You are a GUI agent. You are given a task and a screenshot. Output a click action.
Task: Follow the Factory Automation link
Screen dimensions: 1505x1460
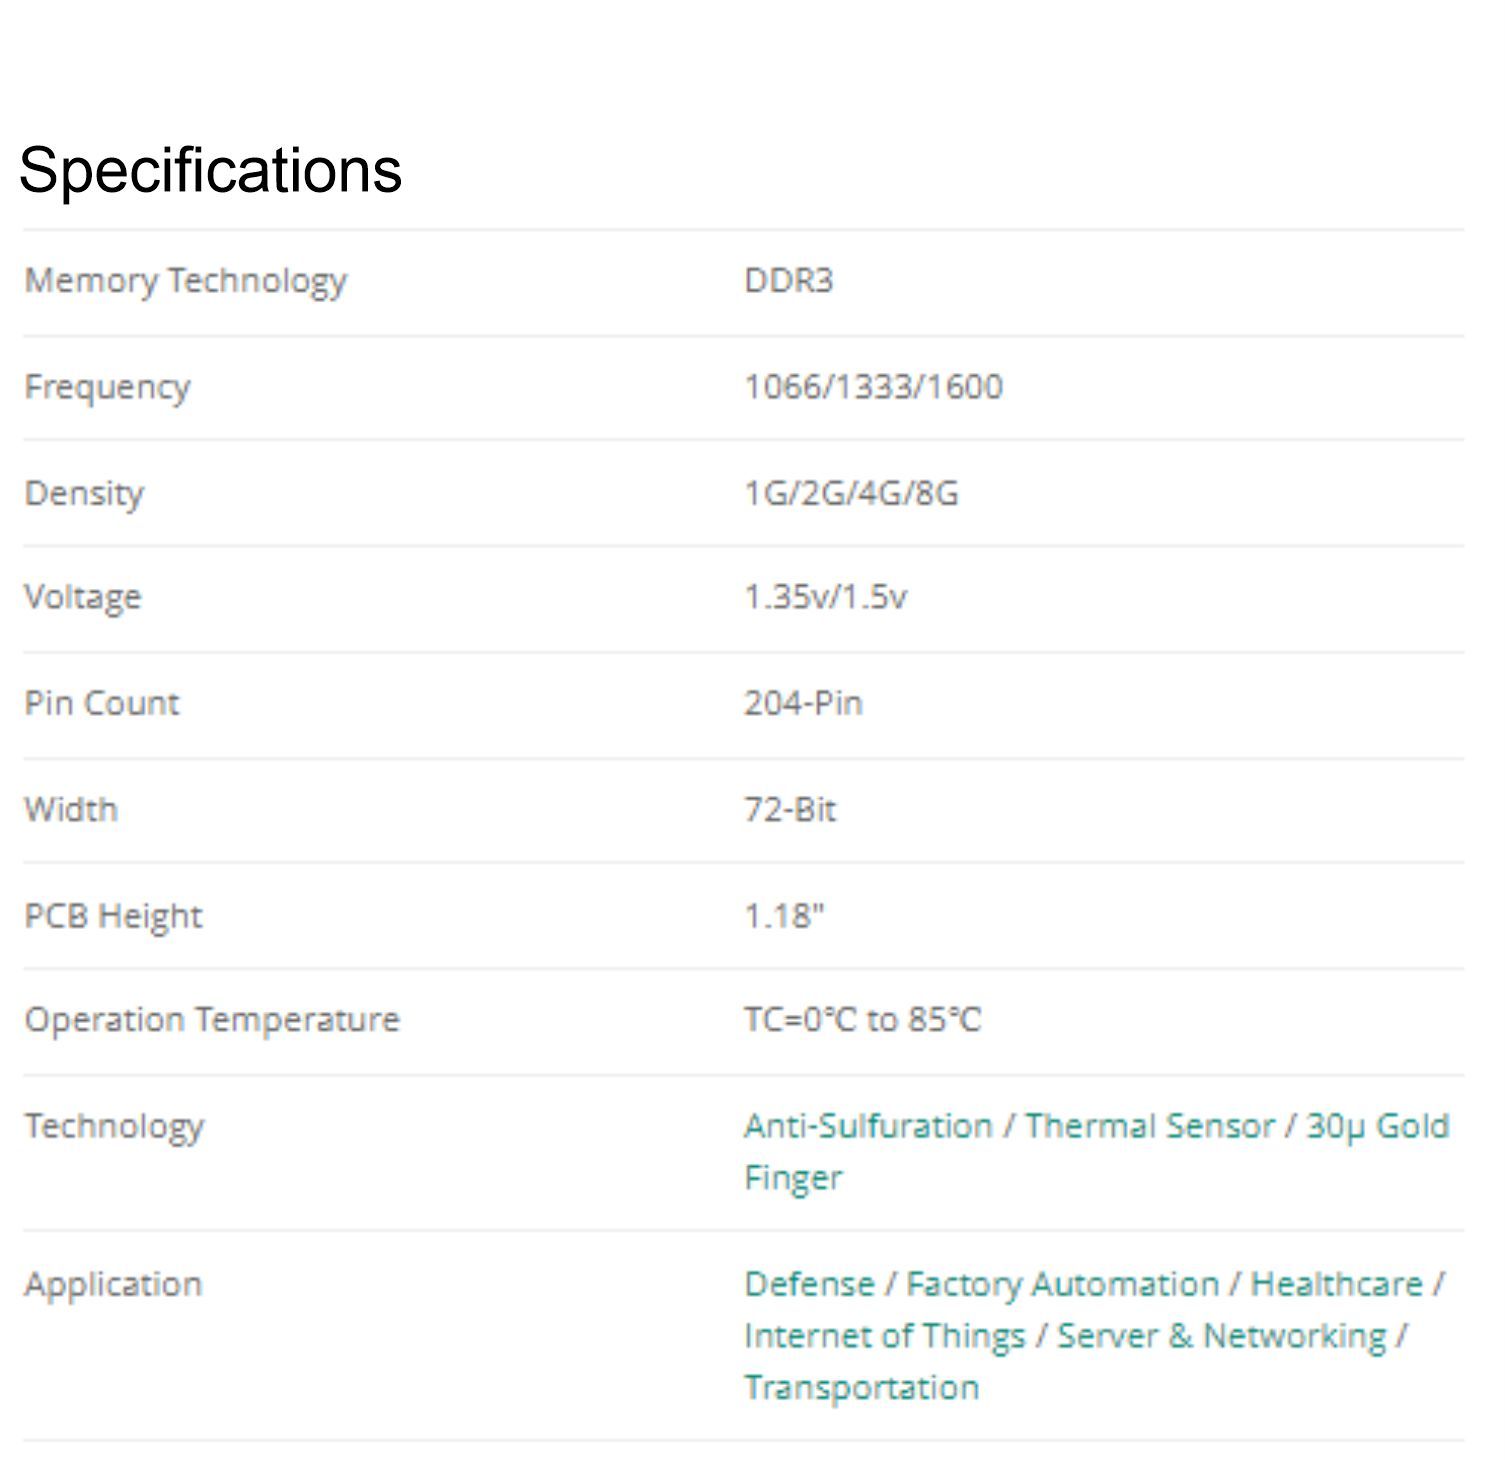(1062, 1284)
